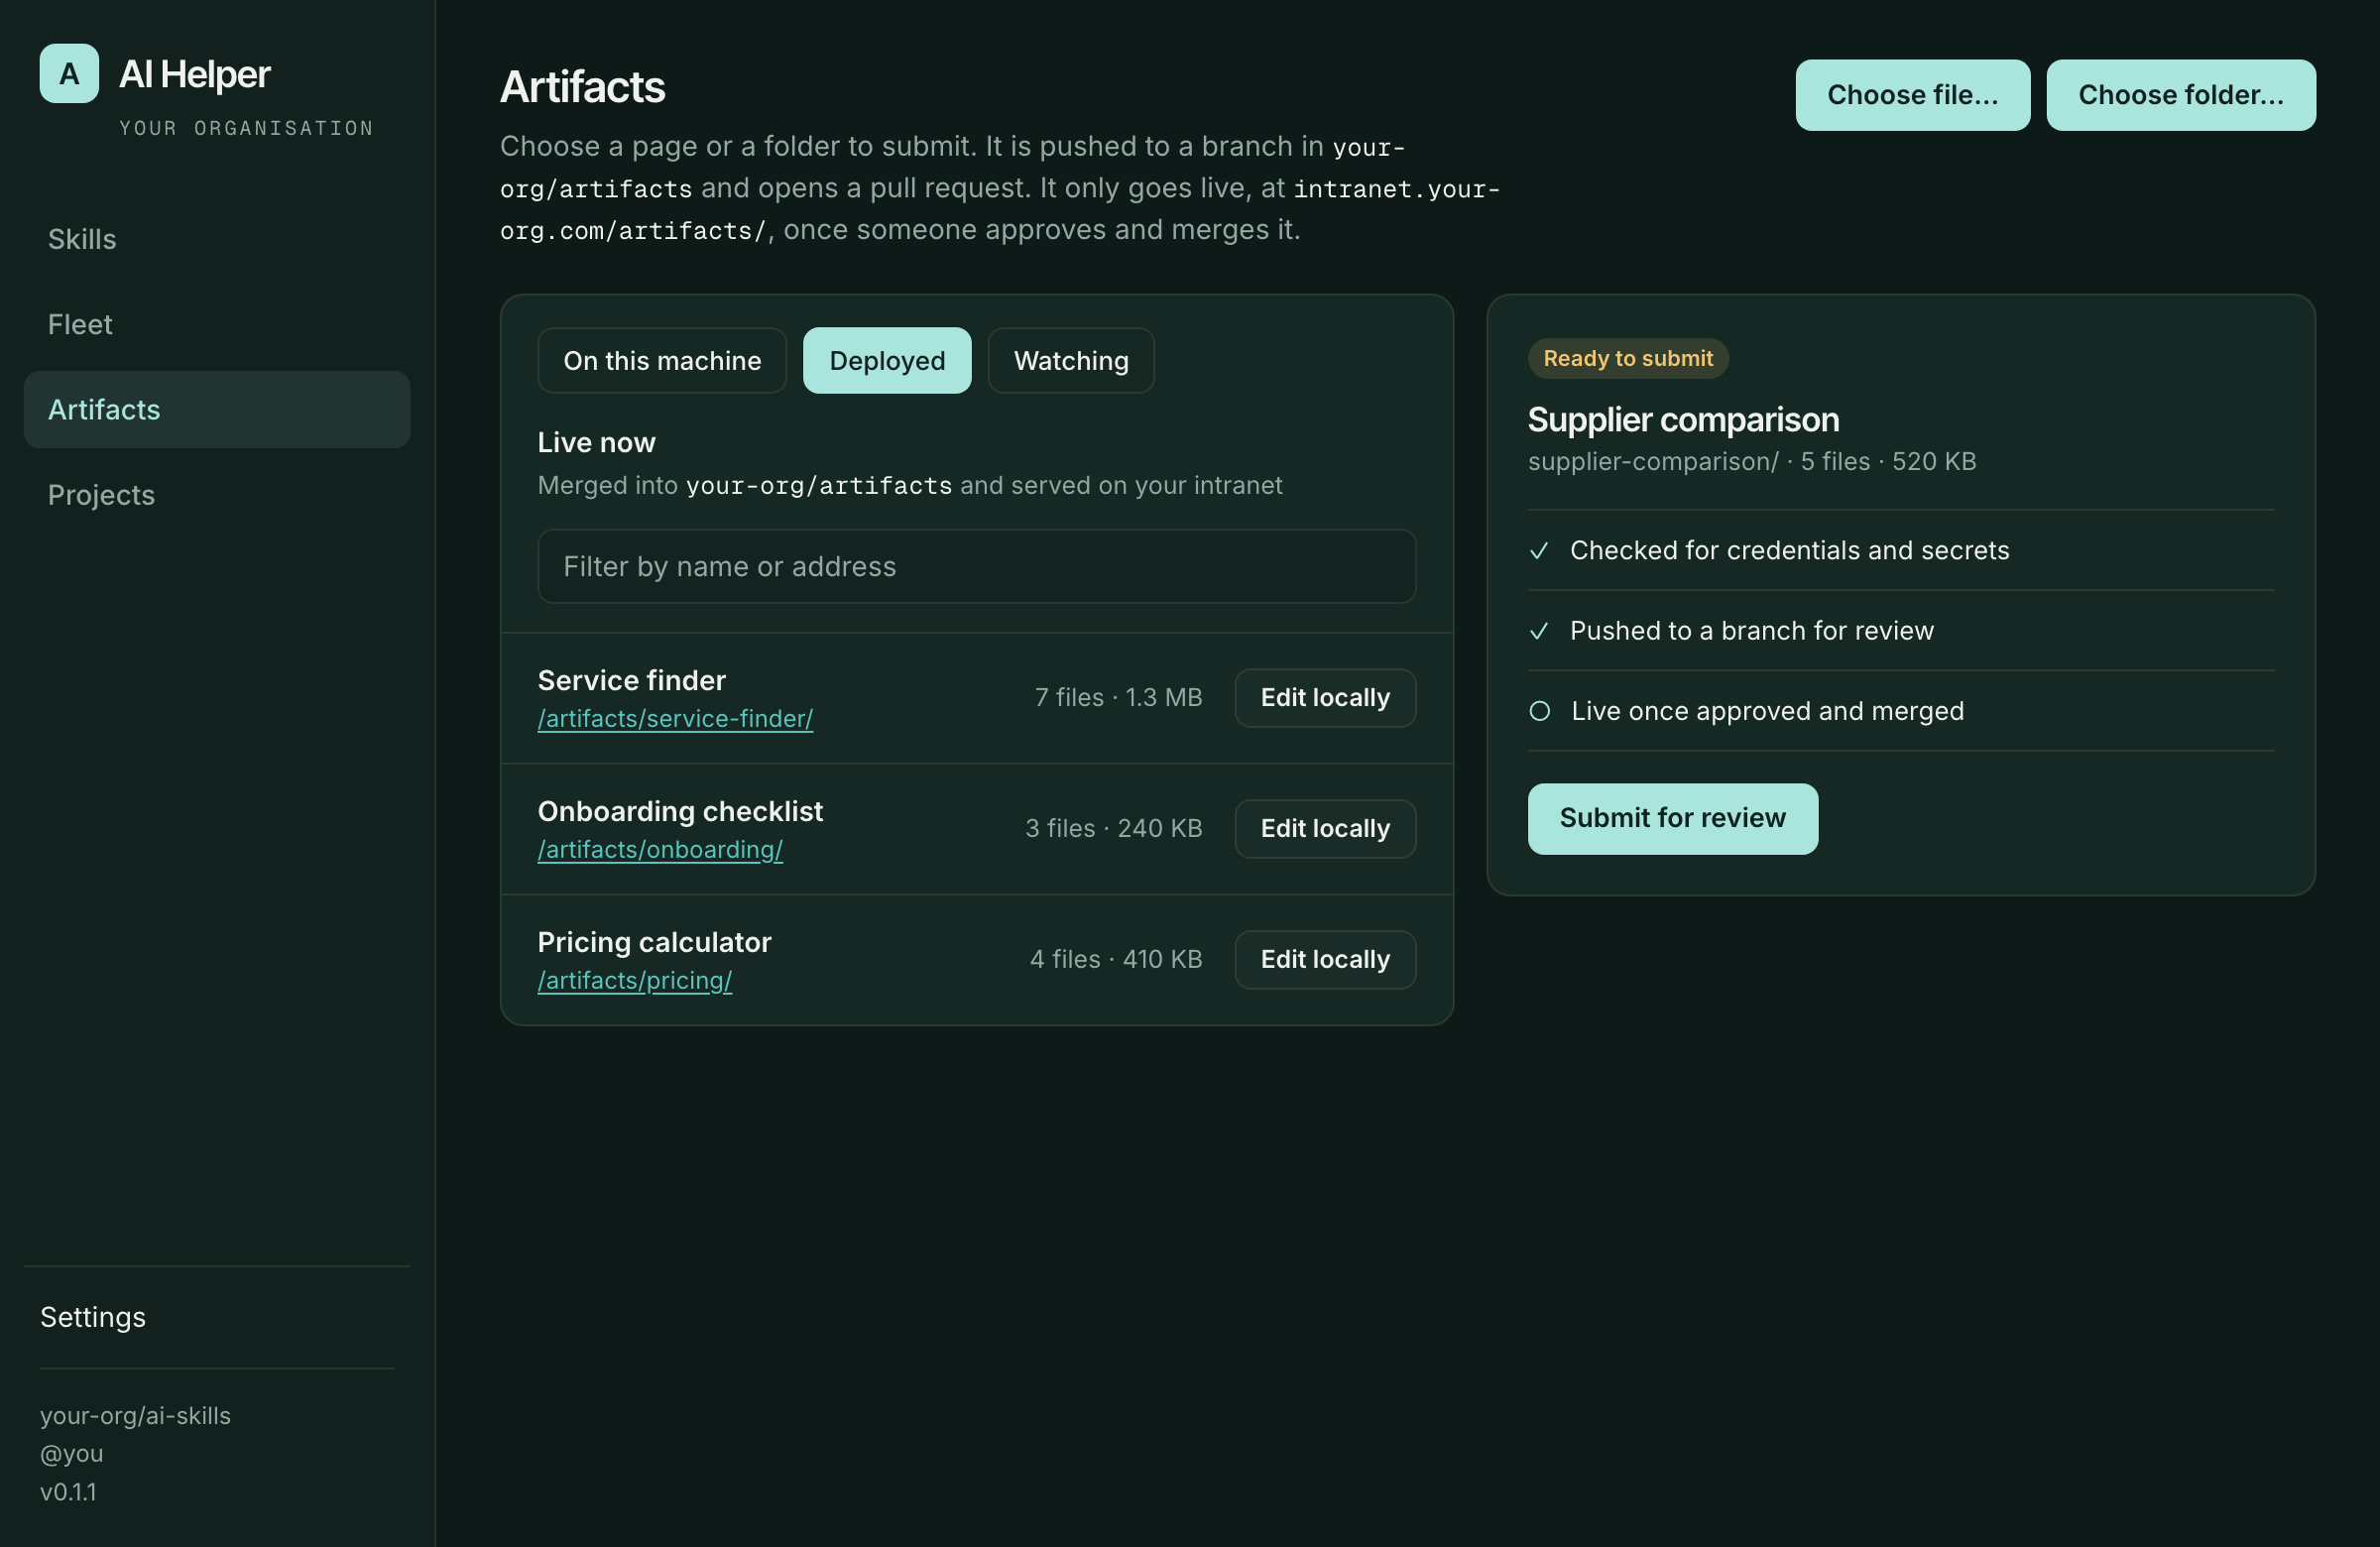Click the 'Checked for credentials and secrets' text
Viewport: 2380px width, 1547px height.
pos(1789,551)
